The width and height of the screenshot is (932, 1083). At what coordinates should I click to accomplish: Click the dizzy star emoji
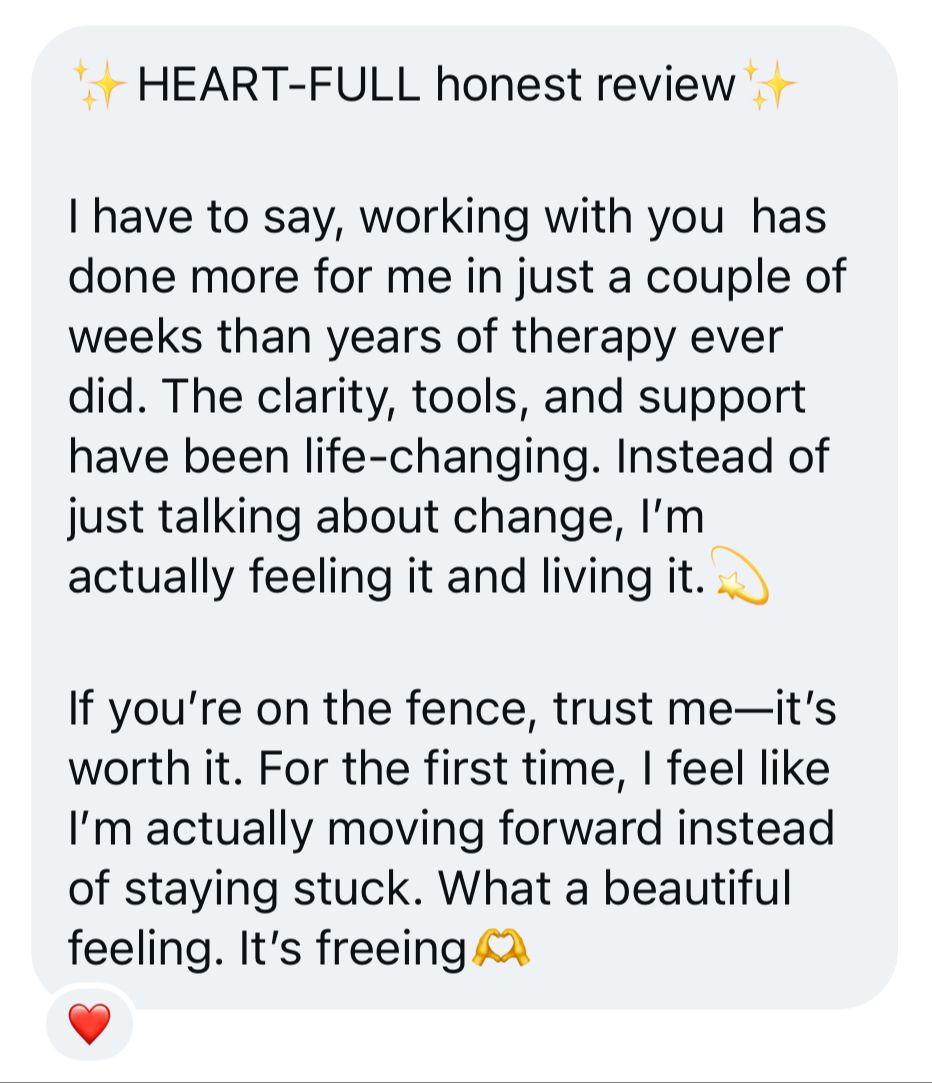[x=739, y=576]
